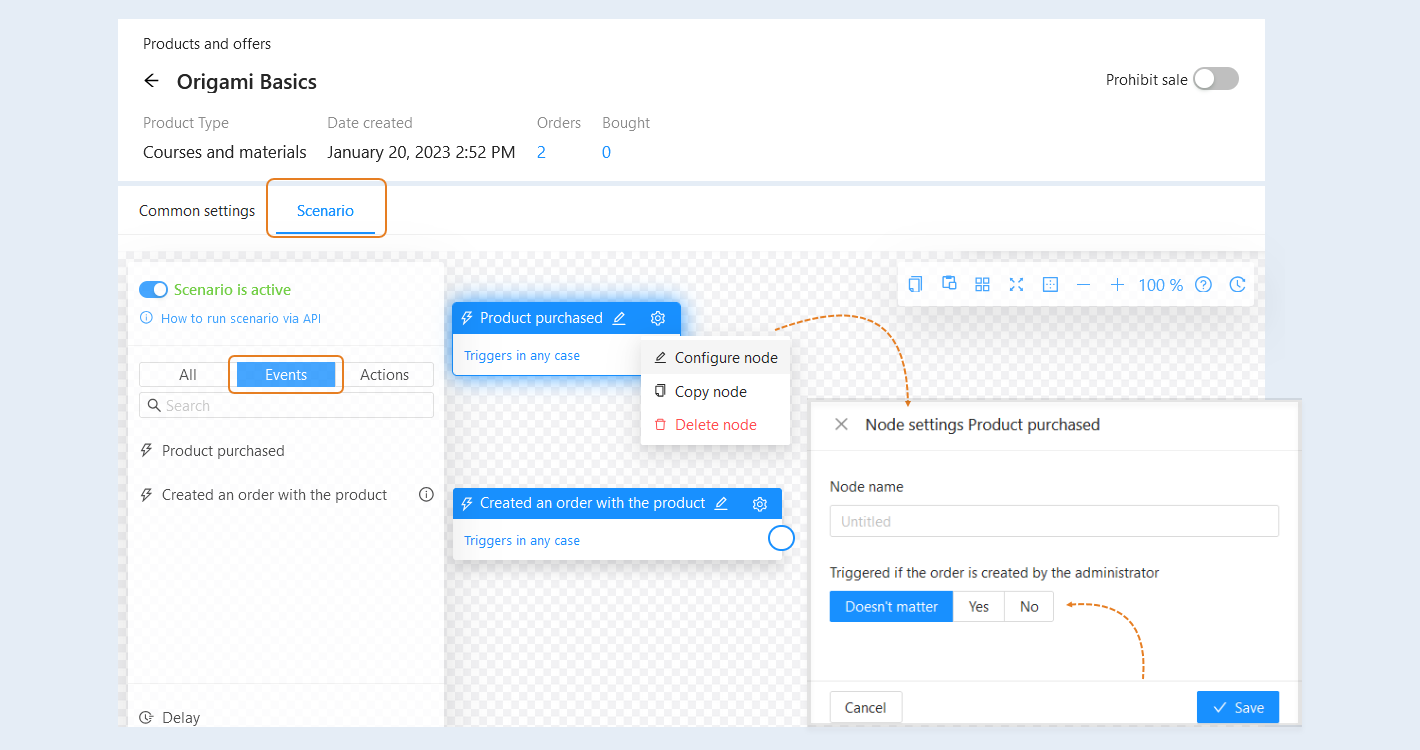The height and width of the screenshot is (750, 1420).
Task: Click the Products and offers breadcrumb text
Action: (207, 44)
